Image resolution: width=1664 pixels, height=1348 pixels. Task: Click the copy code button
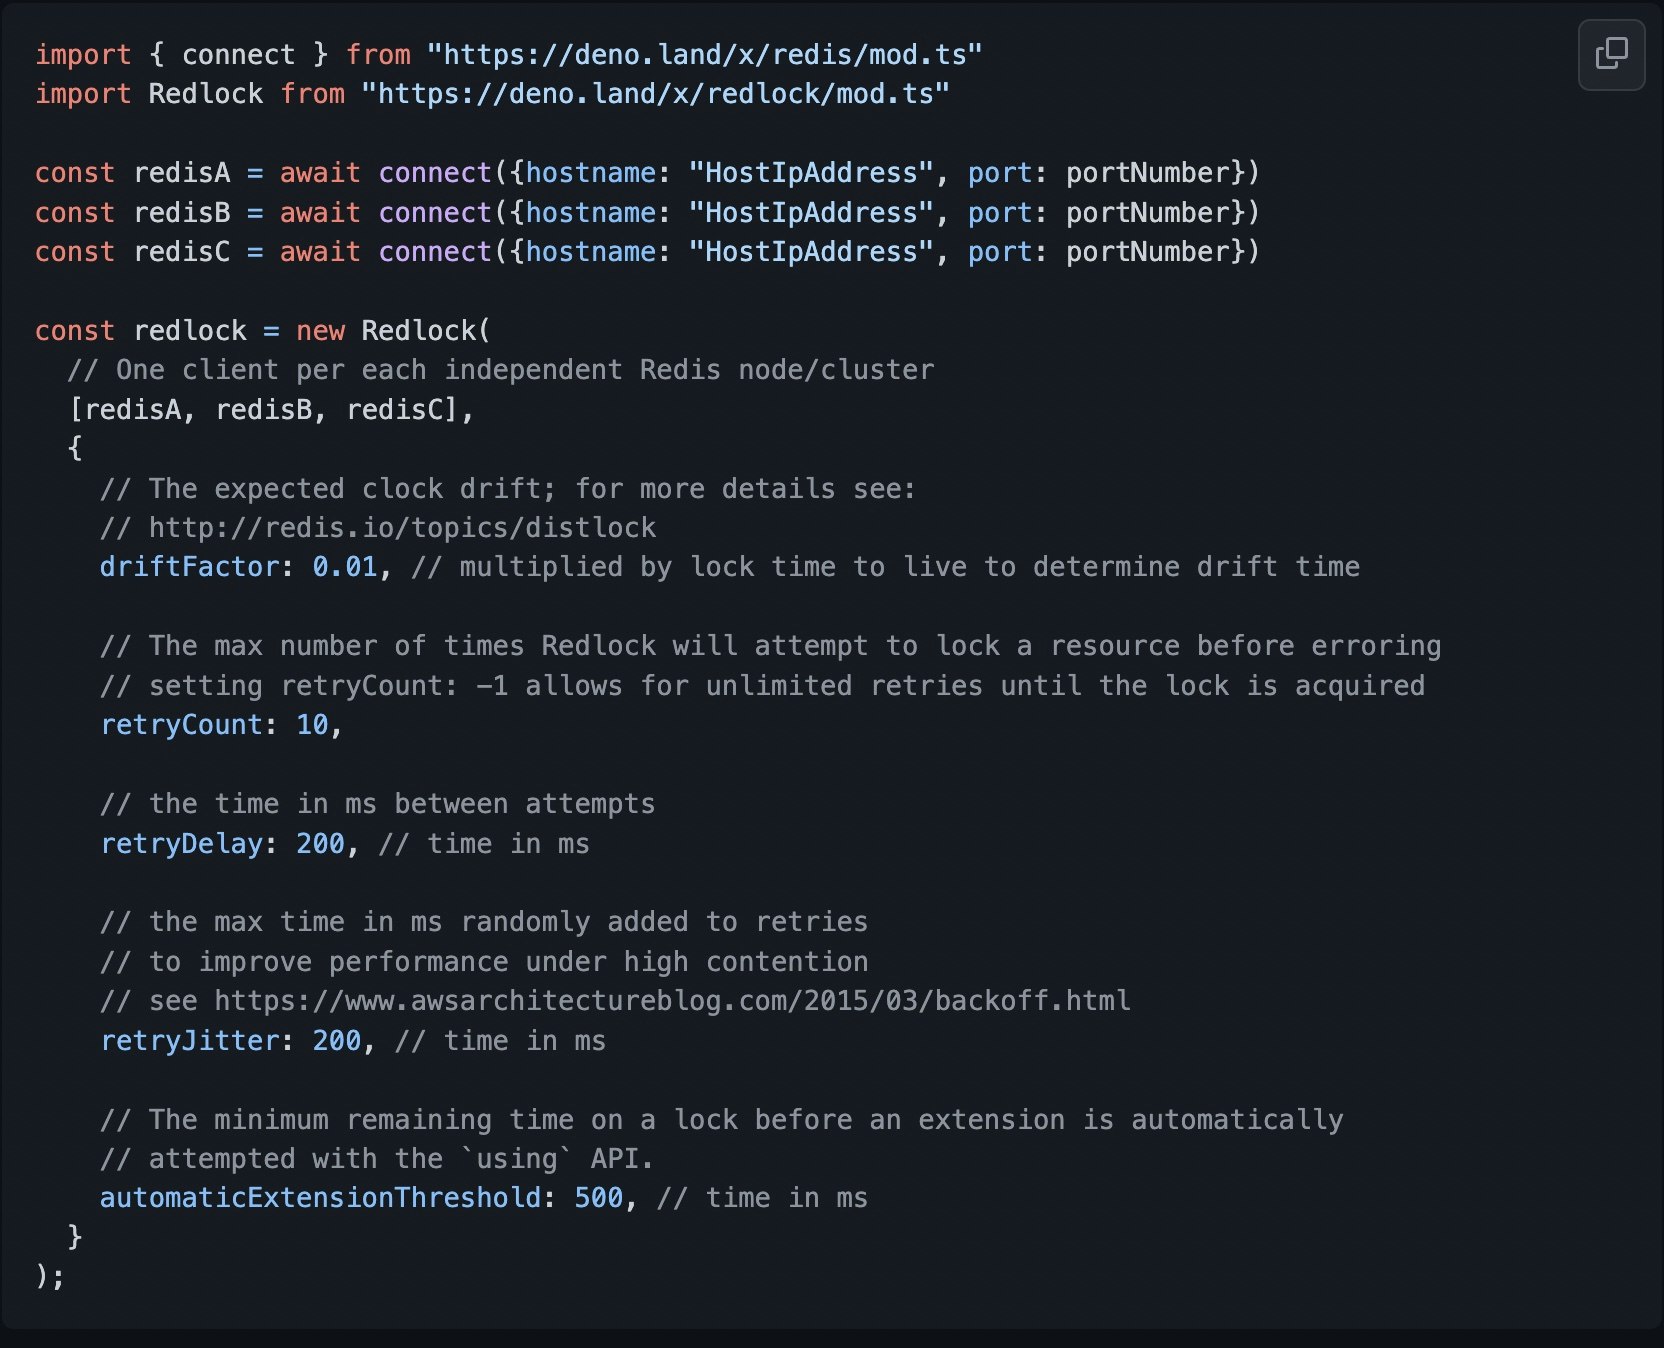click(x=1611, y=54)
